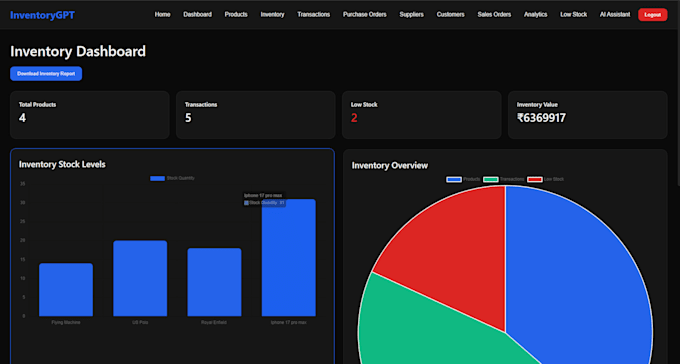Go to the Home page
This screenshot has width=680, height=364.
pyautogui.click(x=163, y=14)
